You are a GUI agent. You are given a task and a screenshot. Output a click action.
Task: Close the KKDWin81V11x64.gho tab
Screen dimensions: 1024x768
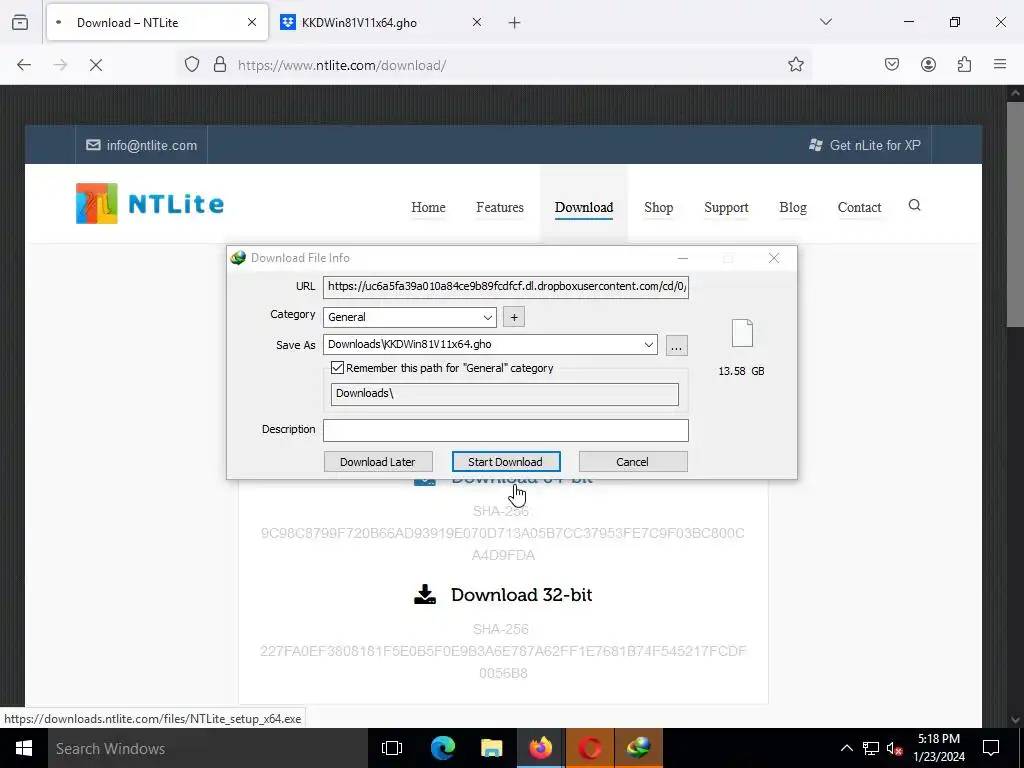point(477,23)
